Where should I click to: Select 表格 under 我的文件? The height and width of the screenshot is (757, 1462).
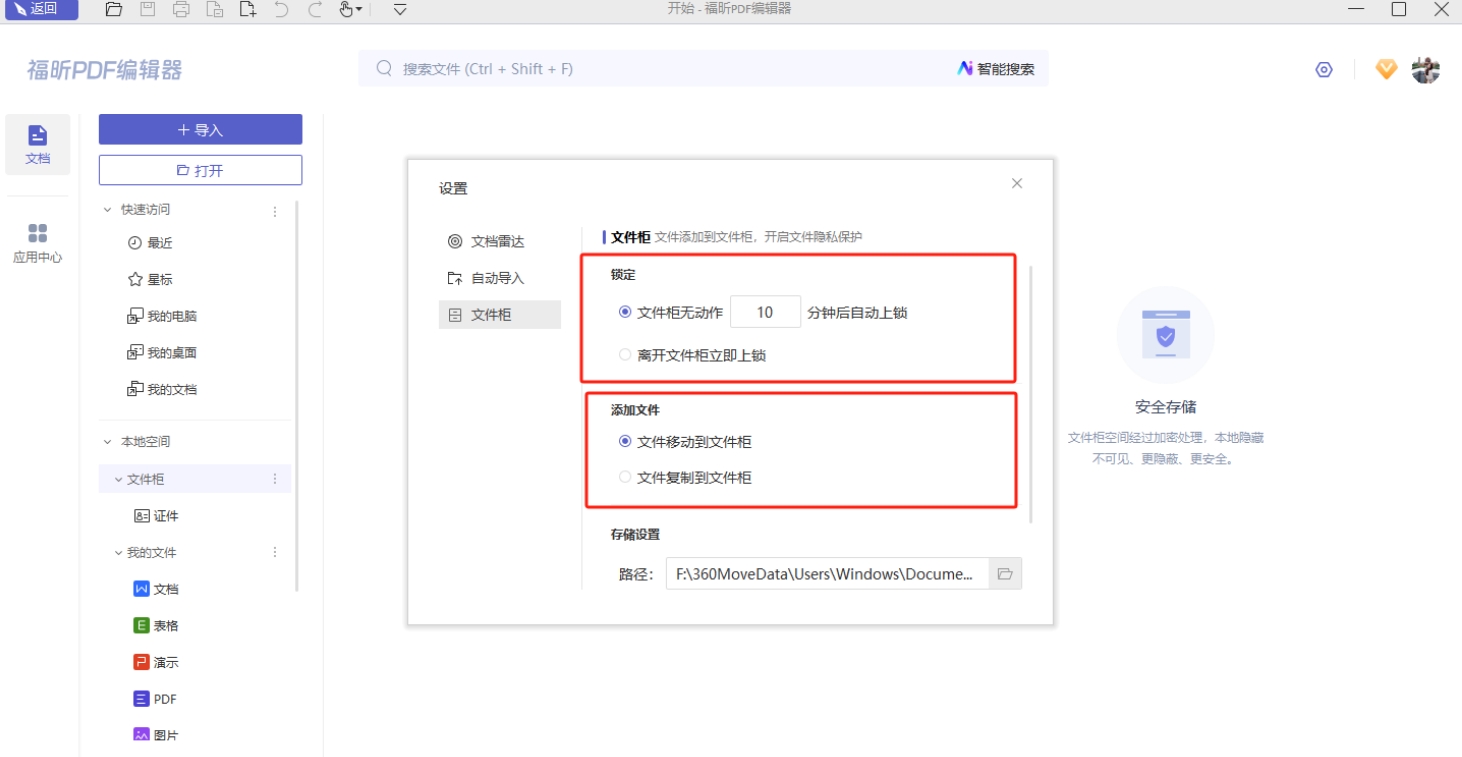[156, 626]
